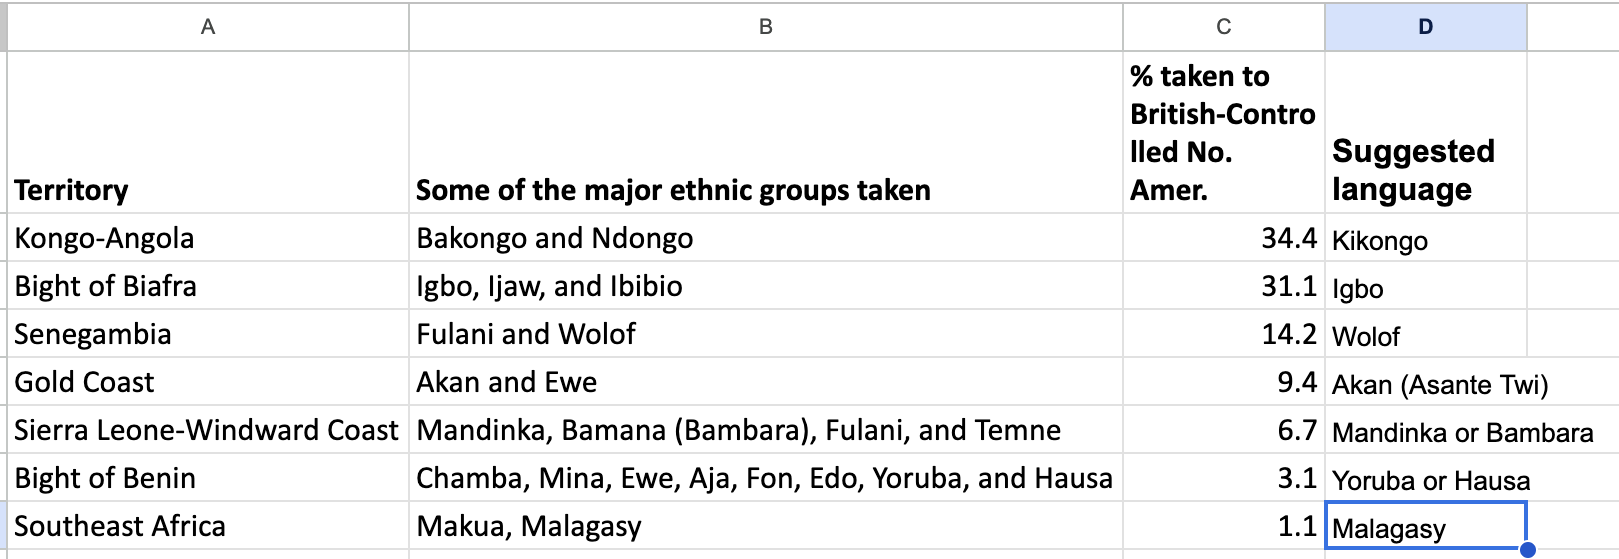This screenshot has height=559, width=1619.
Task: Click the 'Some of the major ethnic groups taken' cell
Action: (x=765, y=132)
